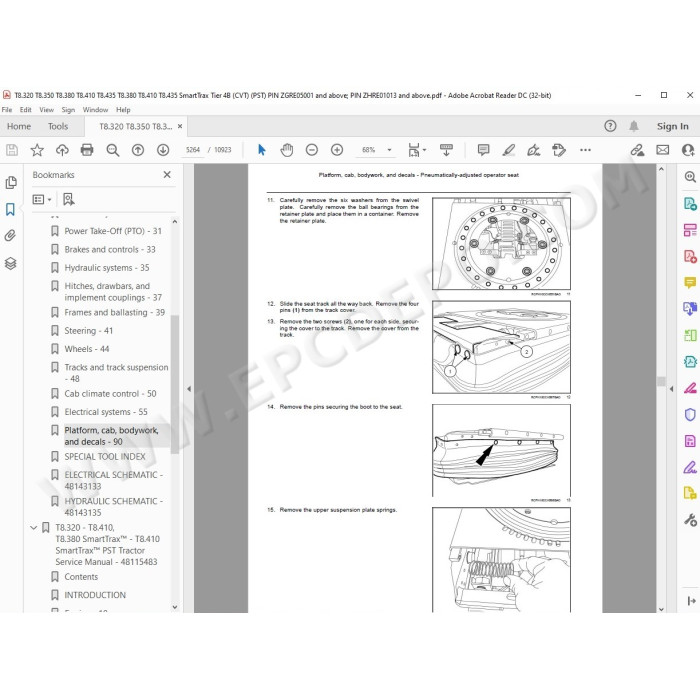700x700 pixels.
Task: Click the Save file toolbar icon
Action: tap(12, 150)
